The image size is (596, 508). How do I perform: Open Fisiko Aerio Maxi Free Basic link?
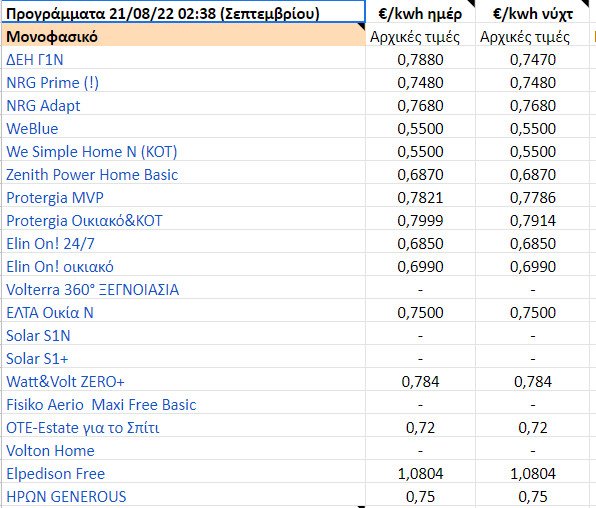pos(101,405)
